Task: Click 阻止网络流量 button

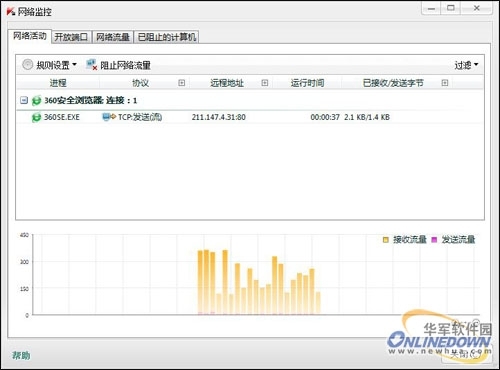Action: (x=125, y=65)
